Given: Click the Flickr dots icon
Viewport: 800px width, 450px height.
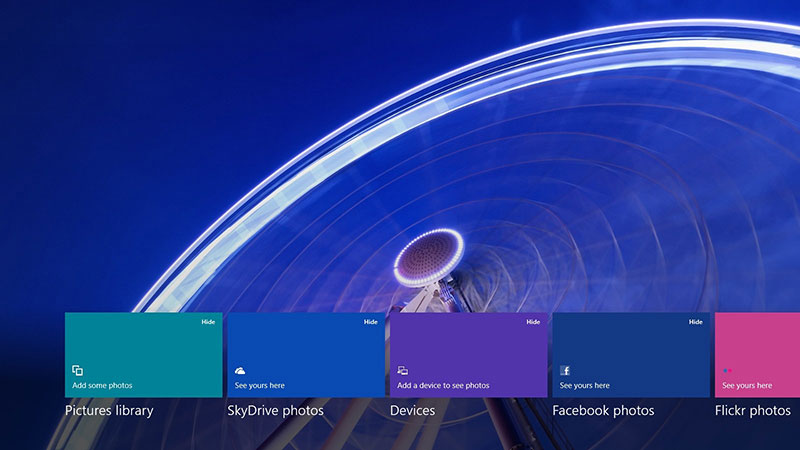Looking at the screenshot, I should pyautogui.click(x=728, y=371).
